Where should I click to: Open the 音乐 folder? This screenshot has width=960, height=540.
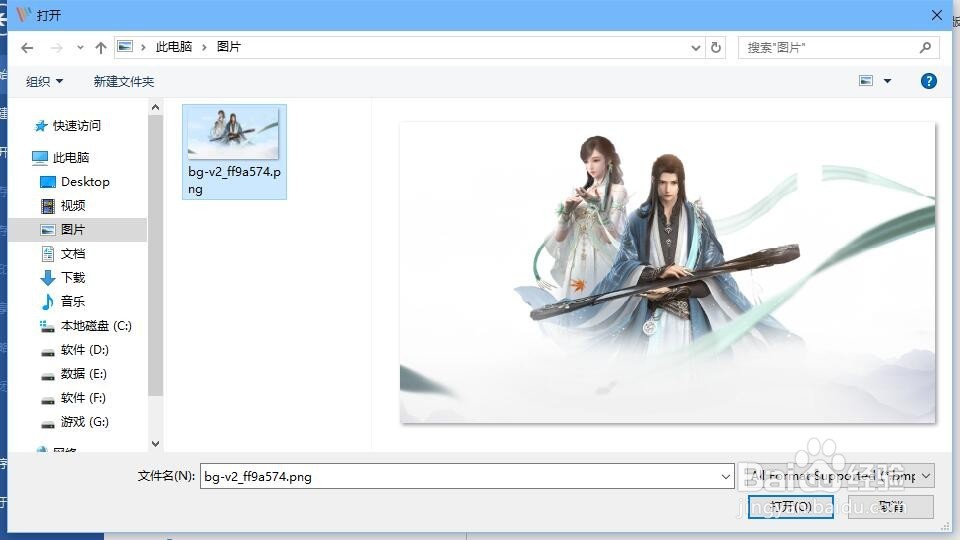pos(73,301)
